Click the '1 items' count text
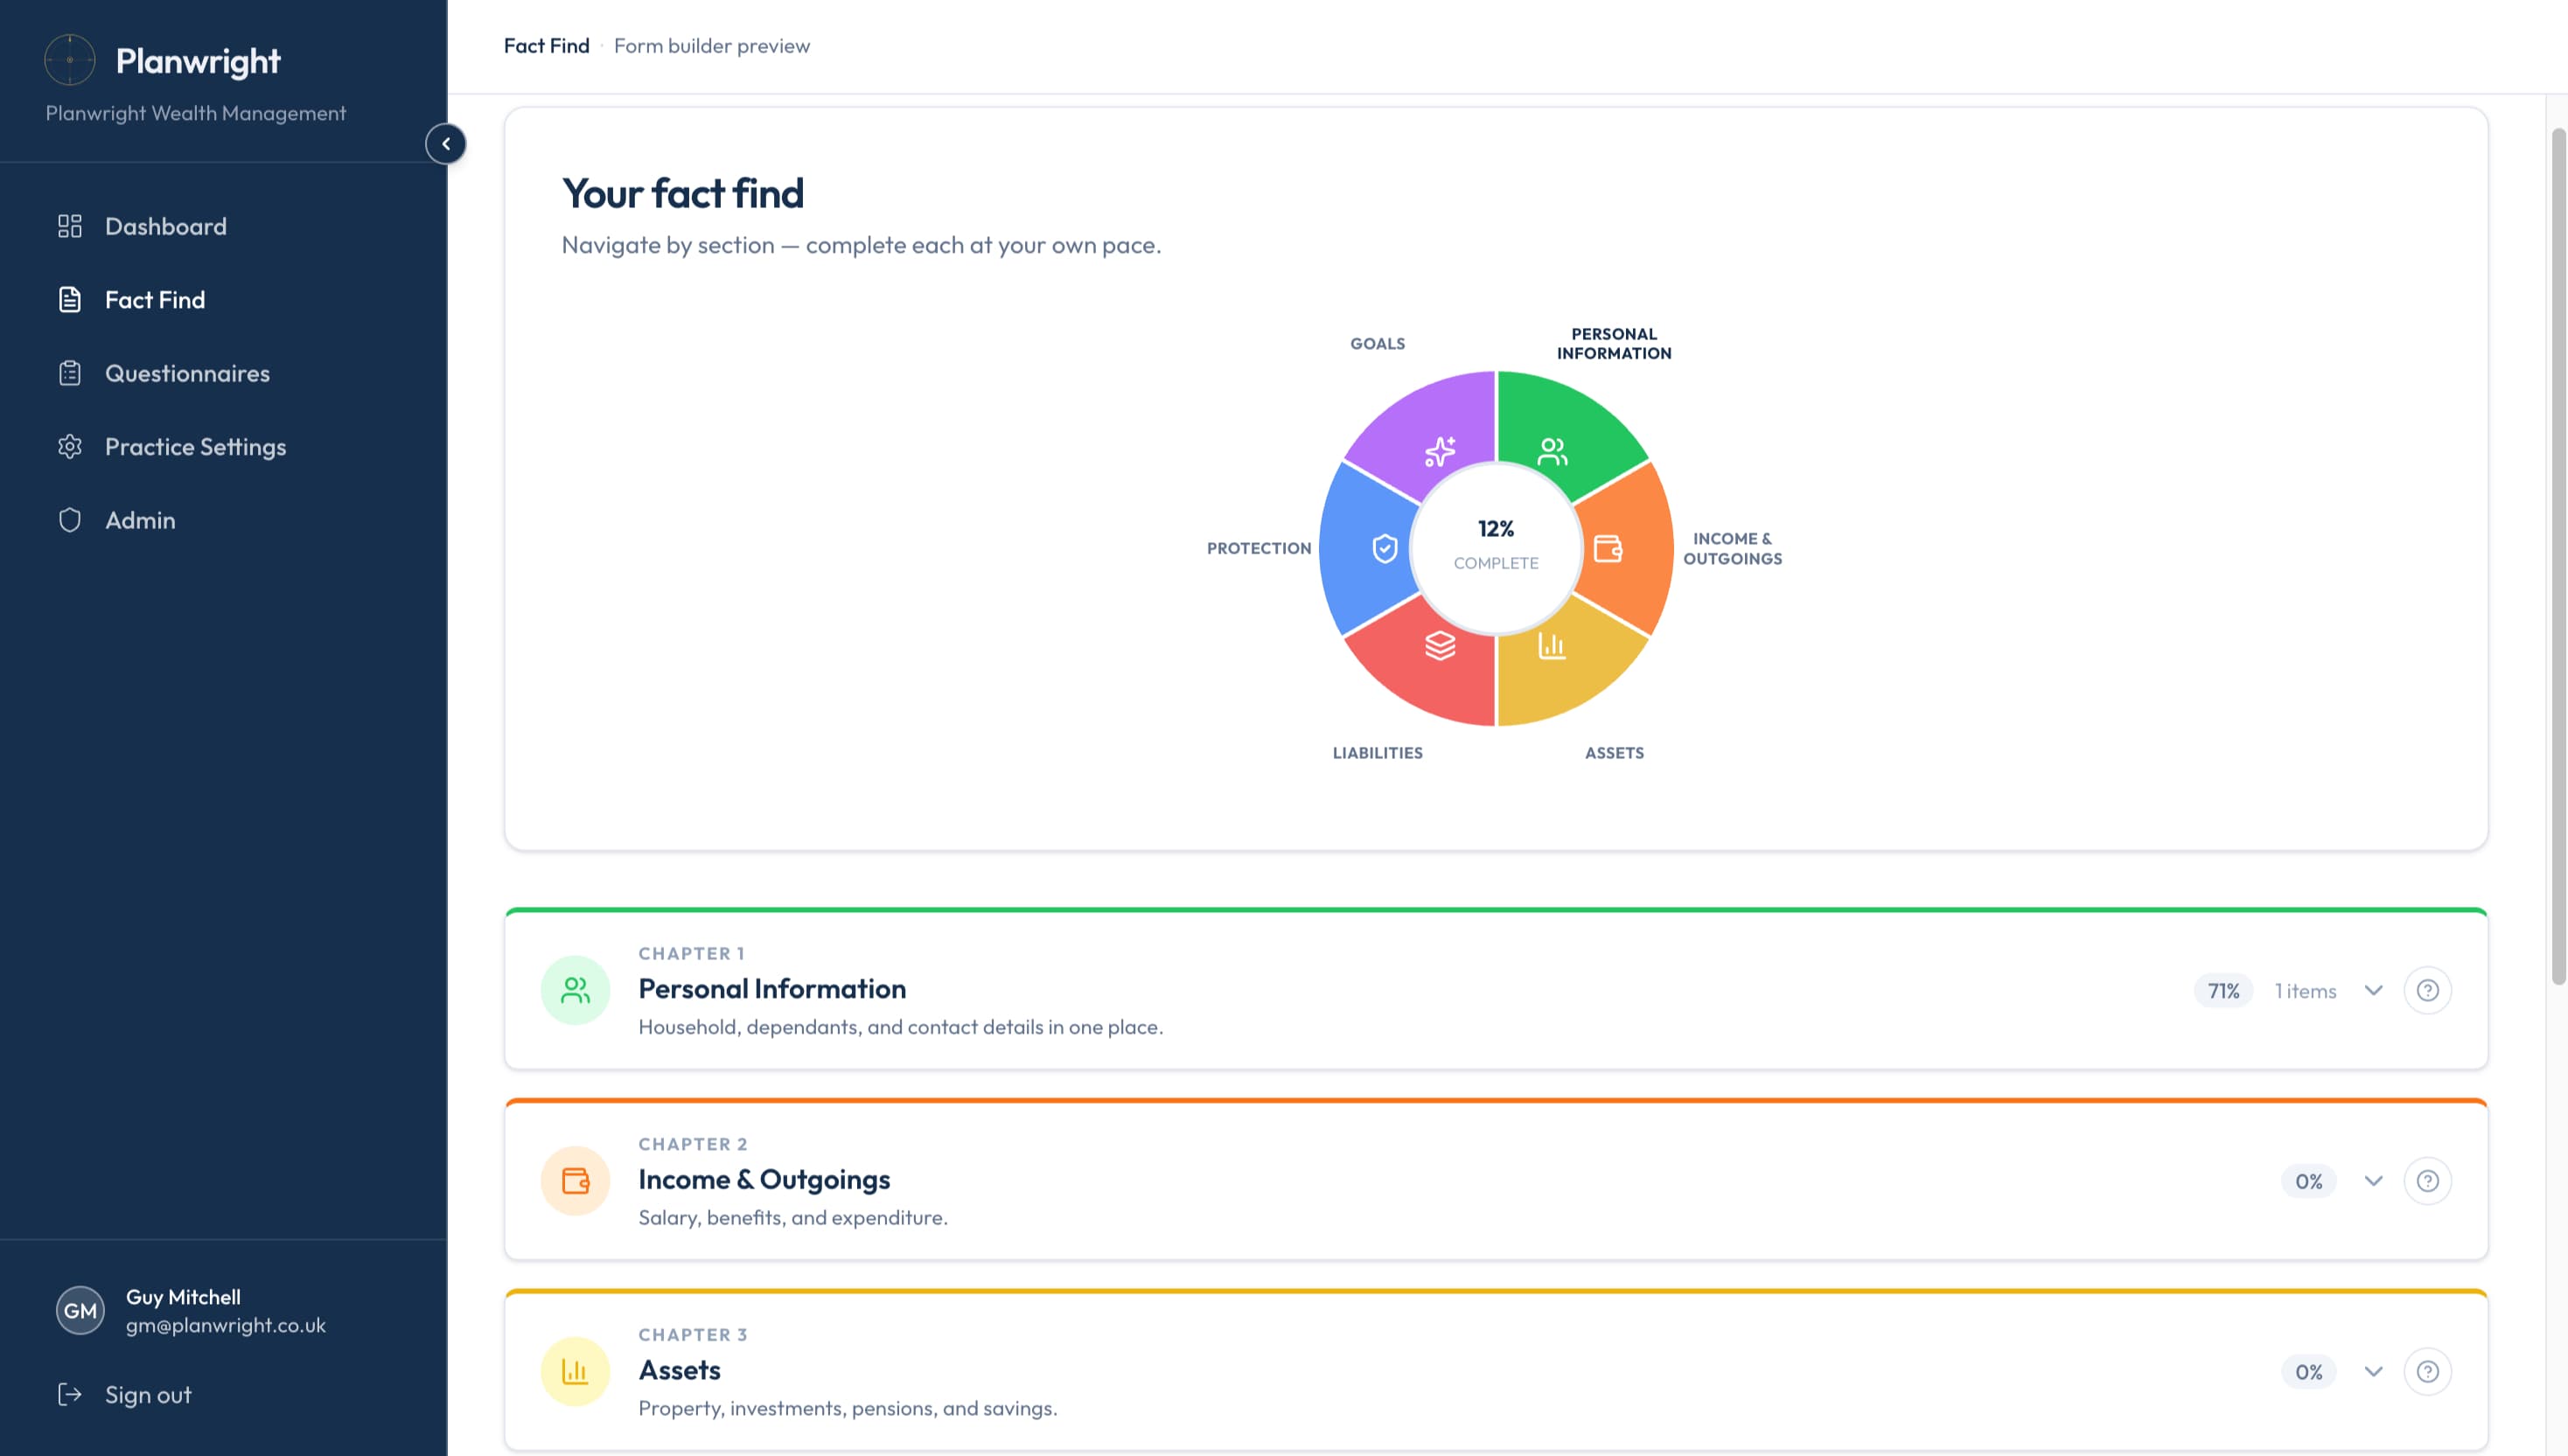Image resolution: width=2568 pixels, height=1456 pixels. 2305,990
